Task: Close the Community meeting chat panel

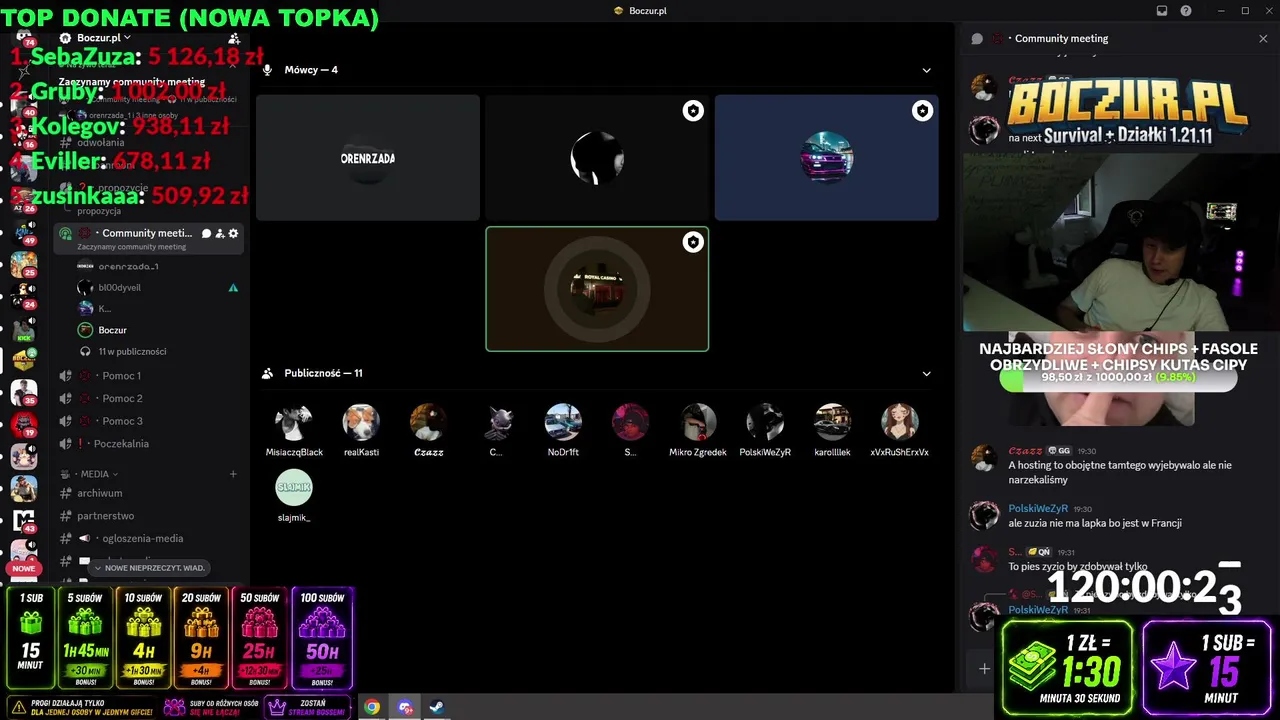Action: pyautogui.click(x=1263, y=38)
